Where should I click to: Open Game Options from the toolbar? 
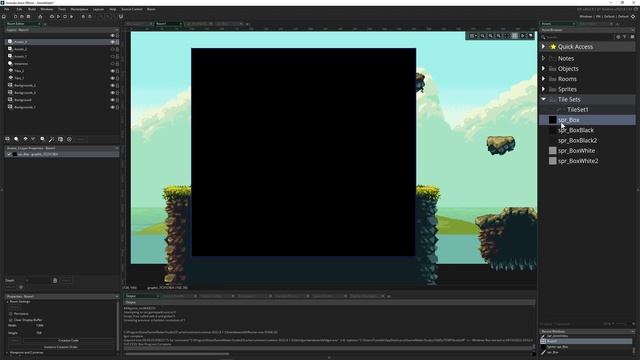pyautogui.click(x=83, y=17)
